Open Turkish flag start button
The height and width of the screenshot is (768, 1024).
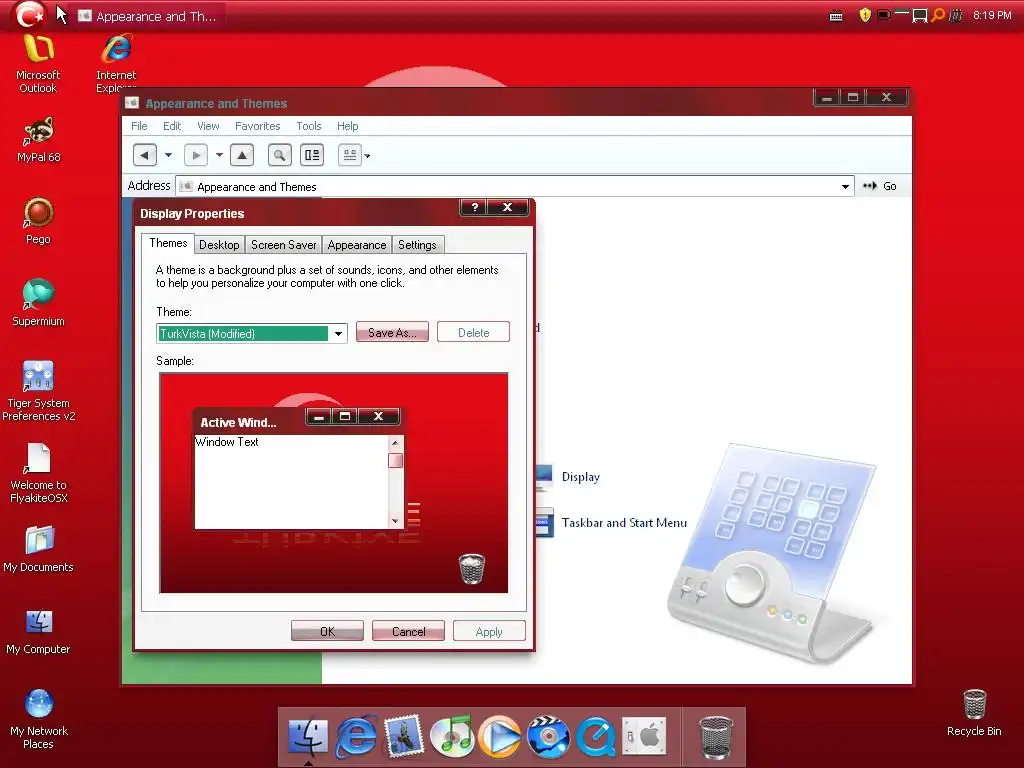tap(30, 14)
